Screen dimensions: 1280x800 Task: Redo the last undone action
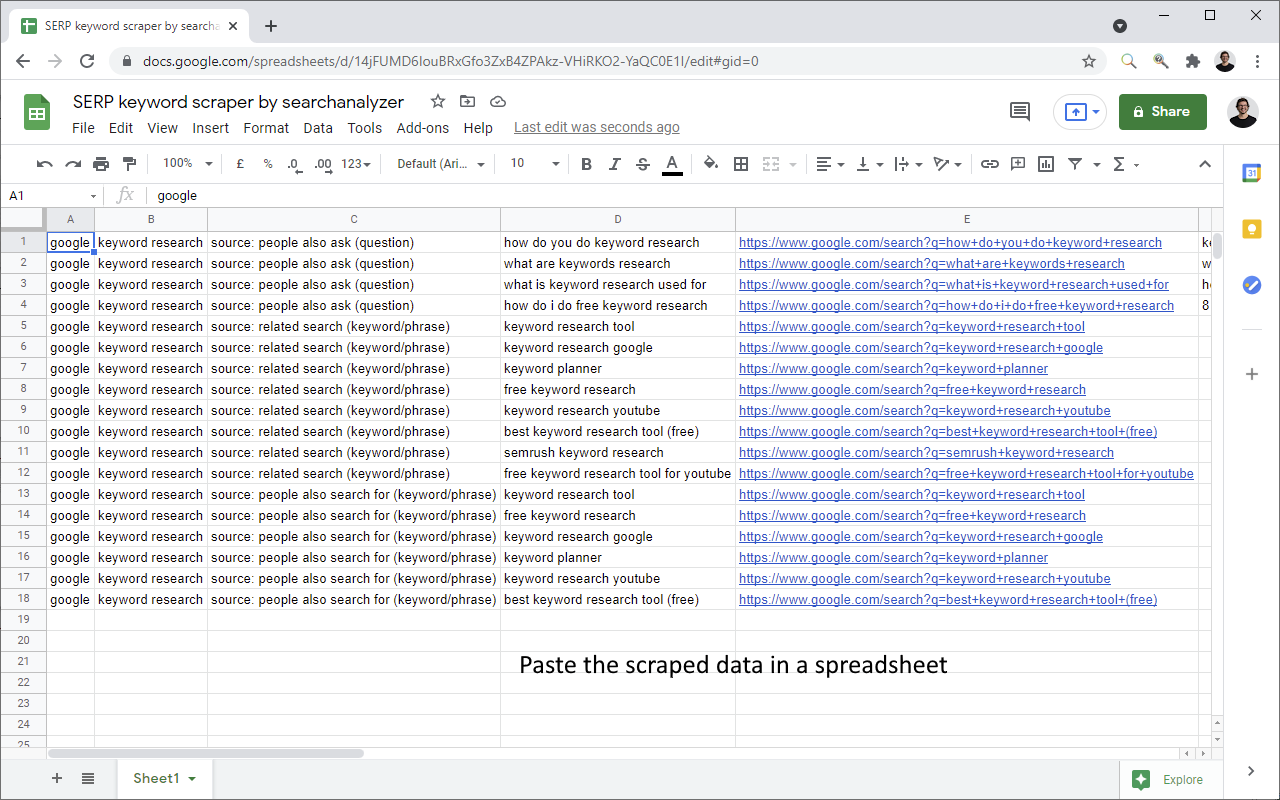(73, 164)
